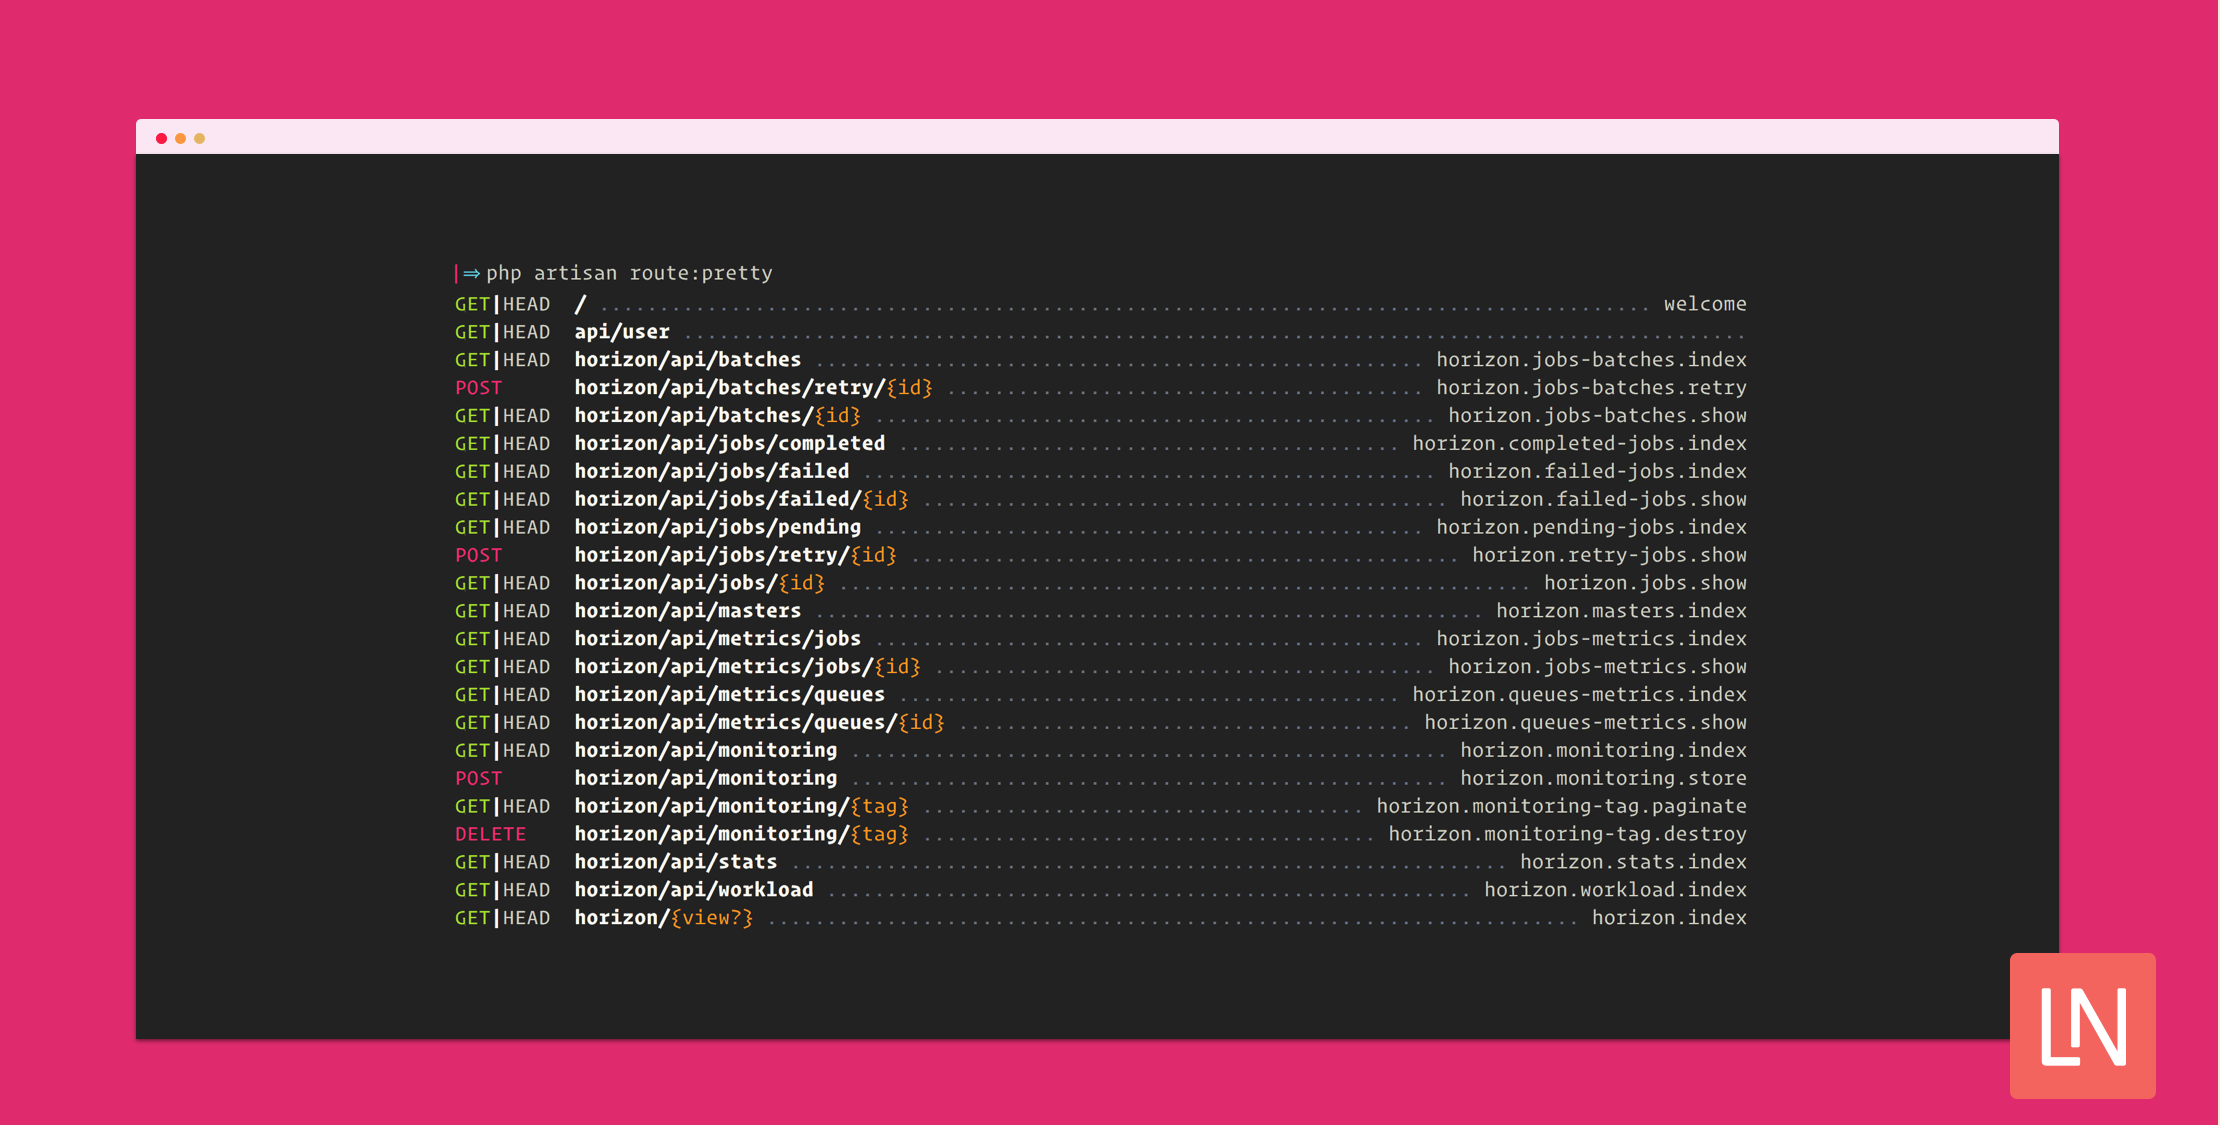Click 'horizon.queues-metrics.index' route name

click(1579, 695)
